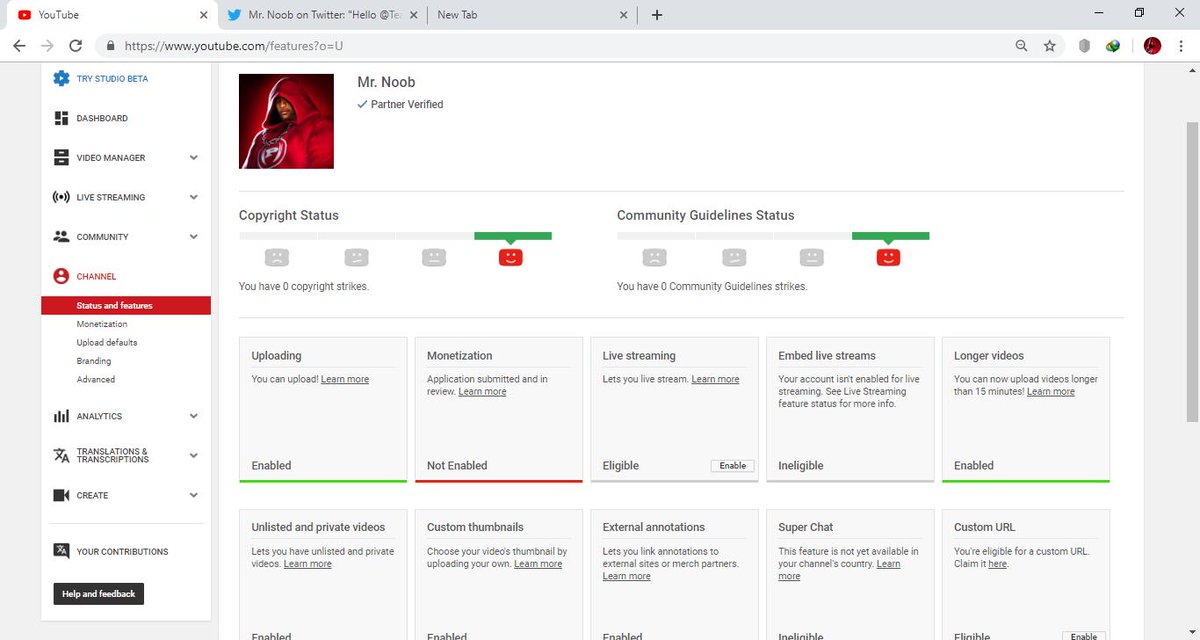Click the site lock icon in address bar
The height and width of the screenshot is (640, 1200).
(109, 46)
